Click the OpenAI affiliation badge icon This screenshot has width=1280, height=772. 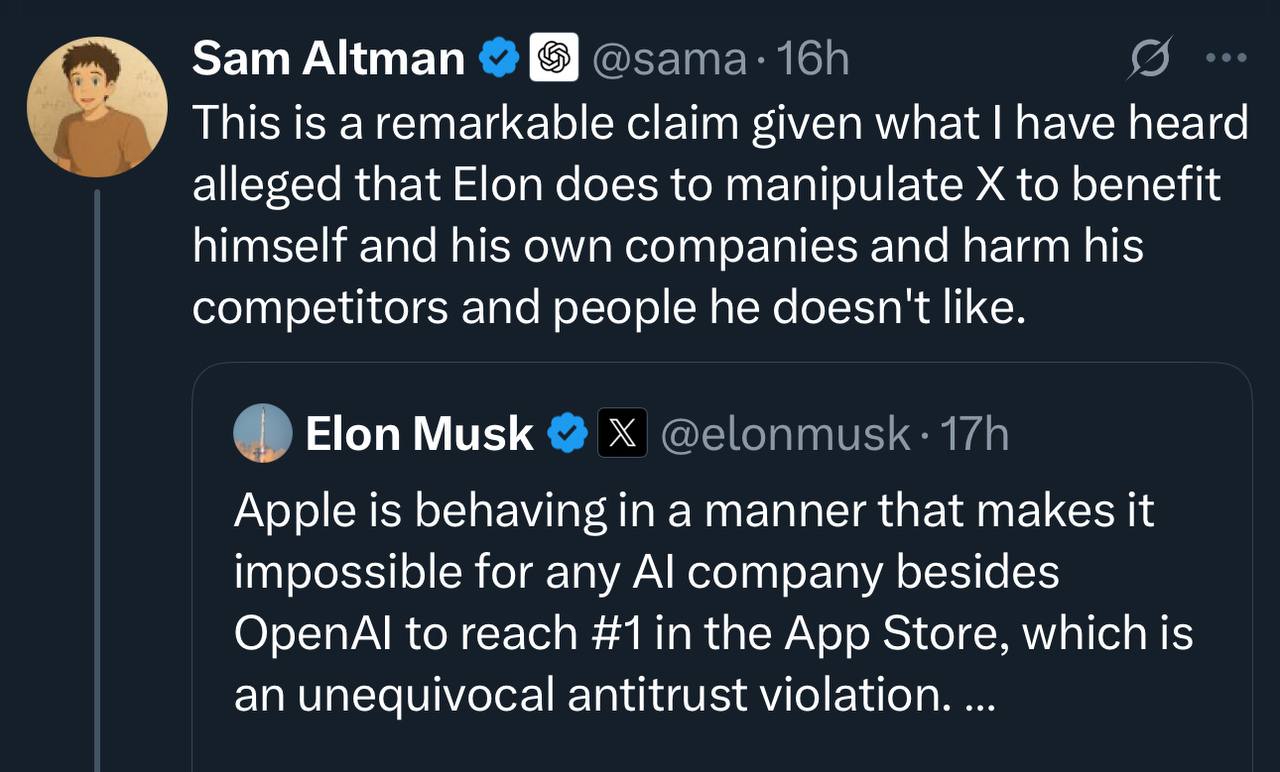pos(553,59)
